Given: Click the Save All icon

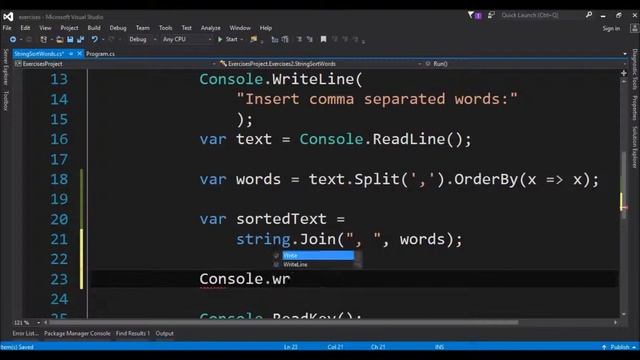Looking at the screenshot, I should click(80, 40).
